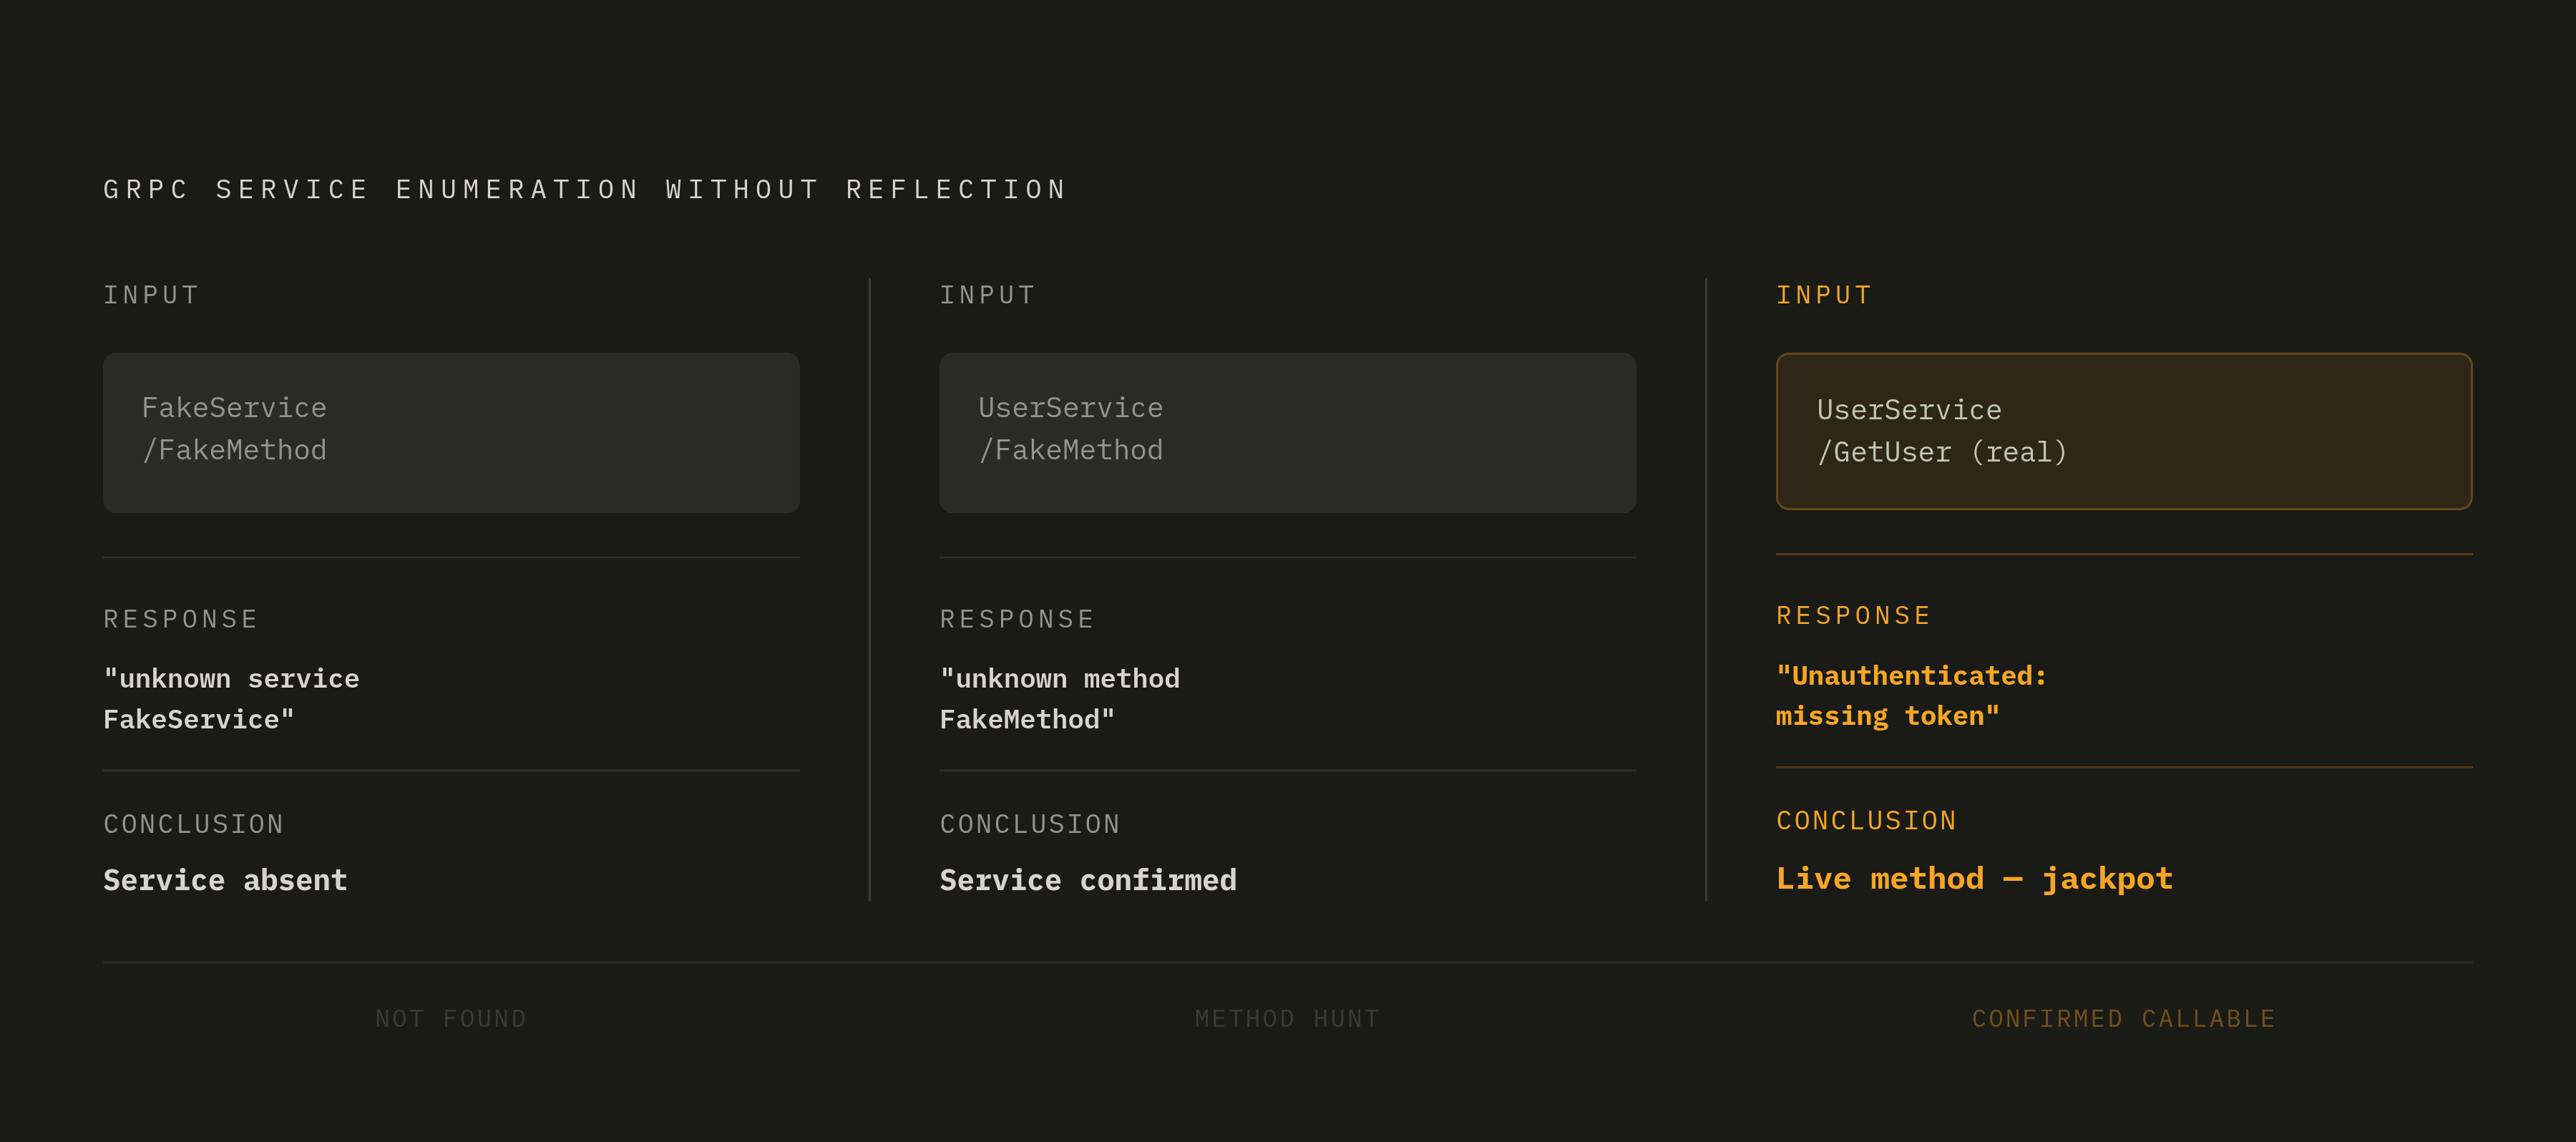This screenshot has height=1142, width=2576.
Task: Click the 'METHOD HUNT' footer label
Action: click(1287, 1019)
